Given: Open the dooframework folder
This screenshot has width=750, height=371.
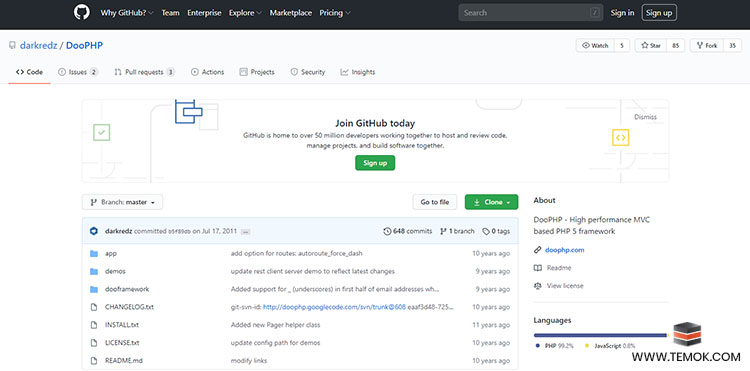Looking at the screenshot, I should [x=127, y=289].
